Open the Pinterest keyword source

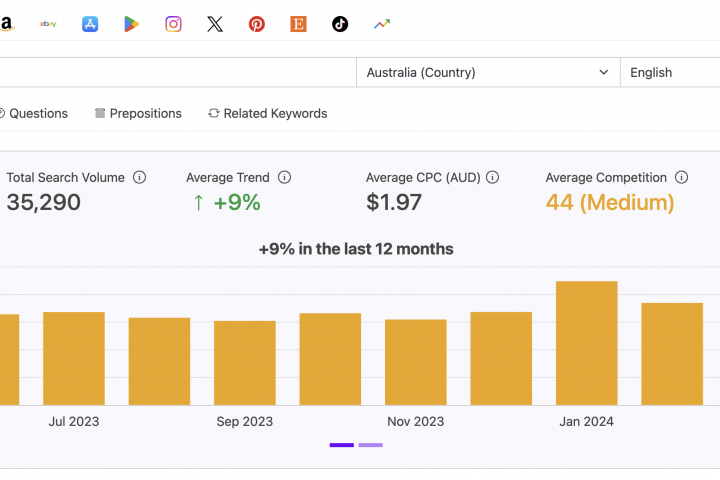tap(257, 24)
